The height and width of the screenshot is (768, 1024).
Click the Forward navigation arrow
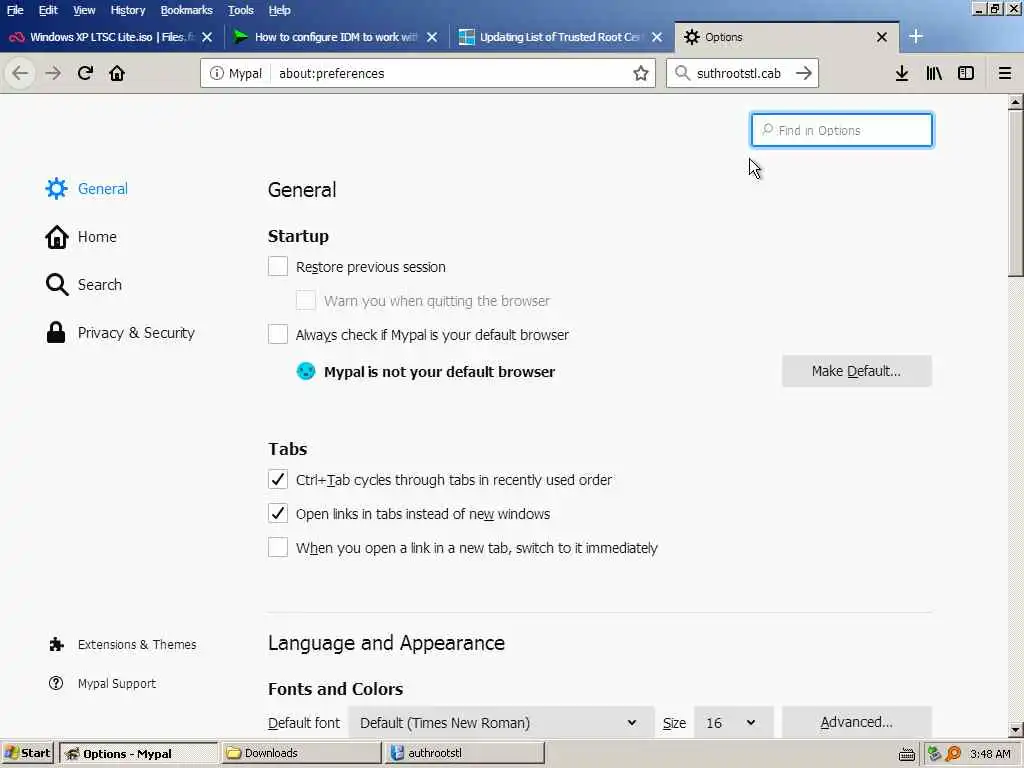coord(53,73)
